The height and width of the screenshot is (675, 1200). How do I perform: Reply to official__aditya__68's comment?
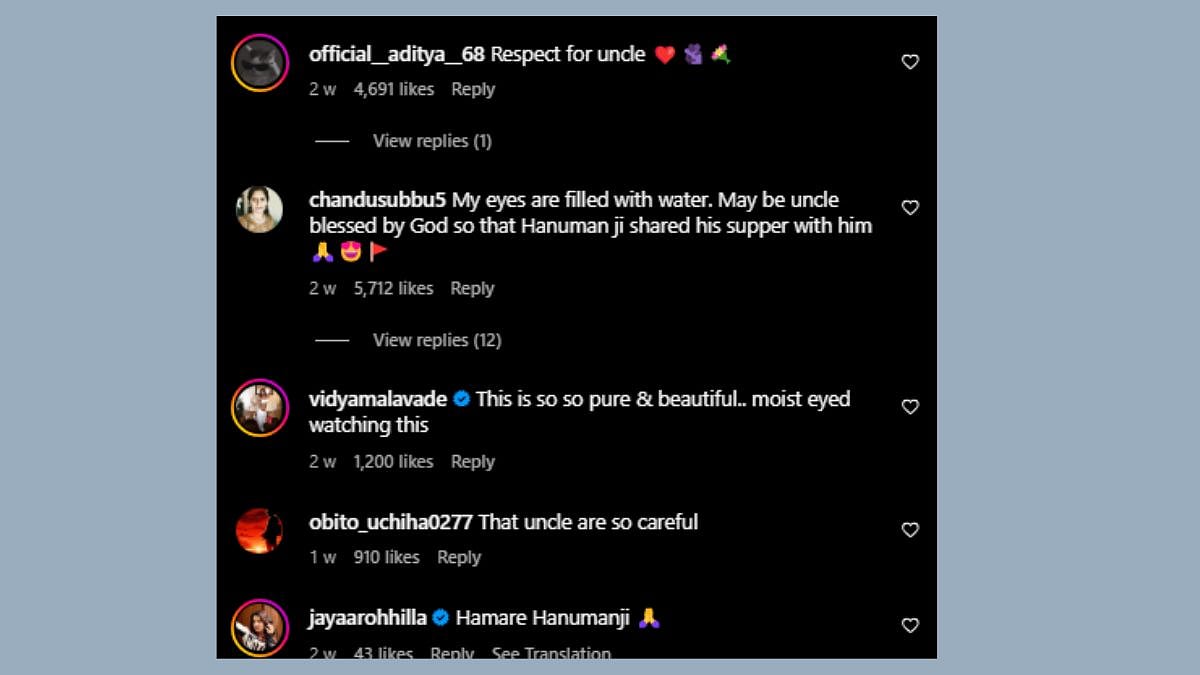coord(473,89)
